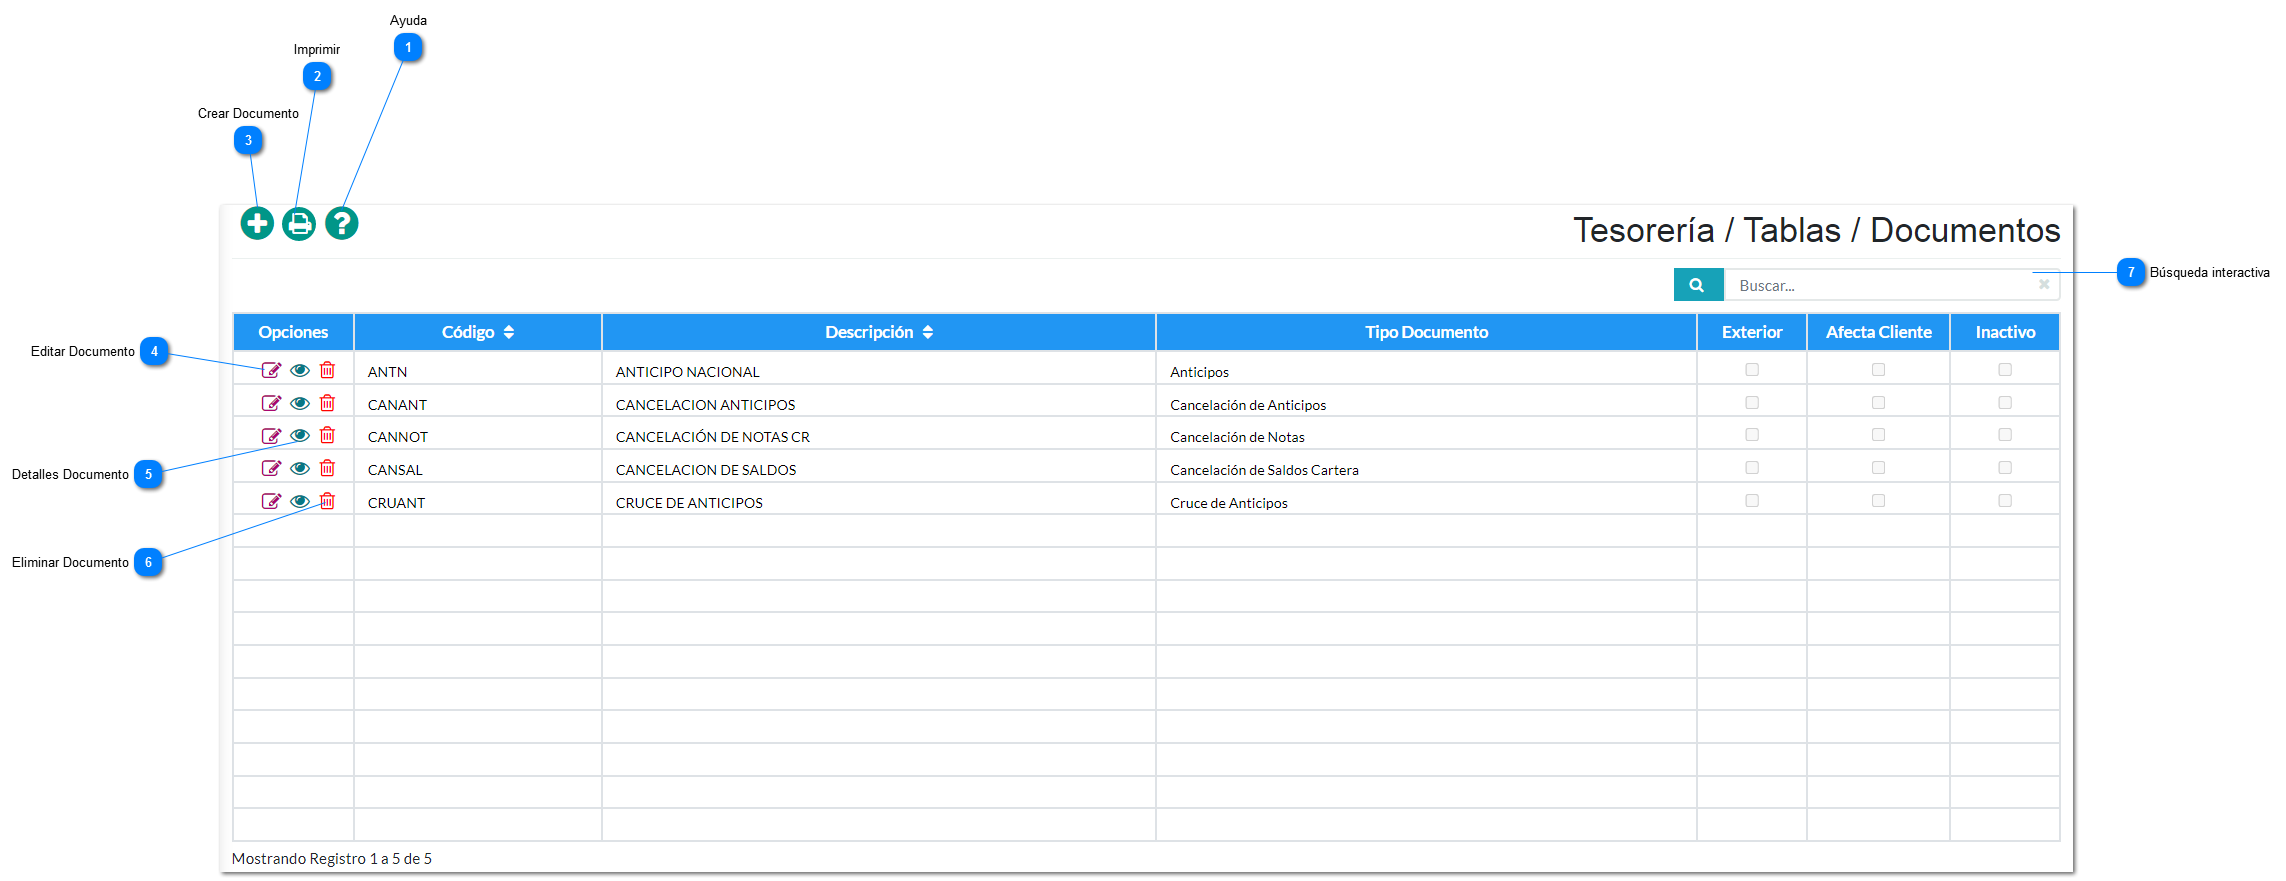Viewport: 2286px width, 881px height.
Task: Delete the CANANT document
Action: pos(327,403)
